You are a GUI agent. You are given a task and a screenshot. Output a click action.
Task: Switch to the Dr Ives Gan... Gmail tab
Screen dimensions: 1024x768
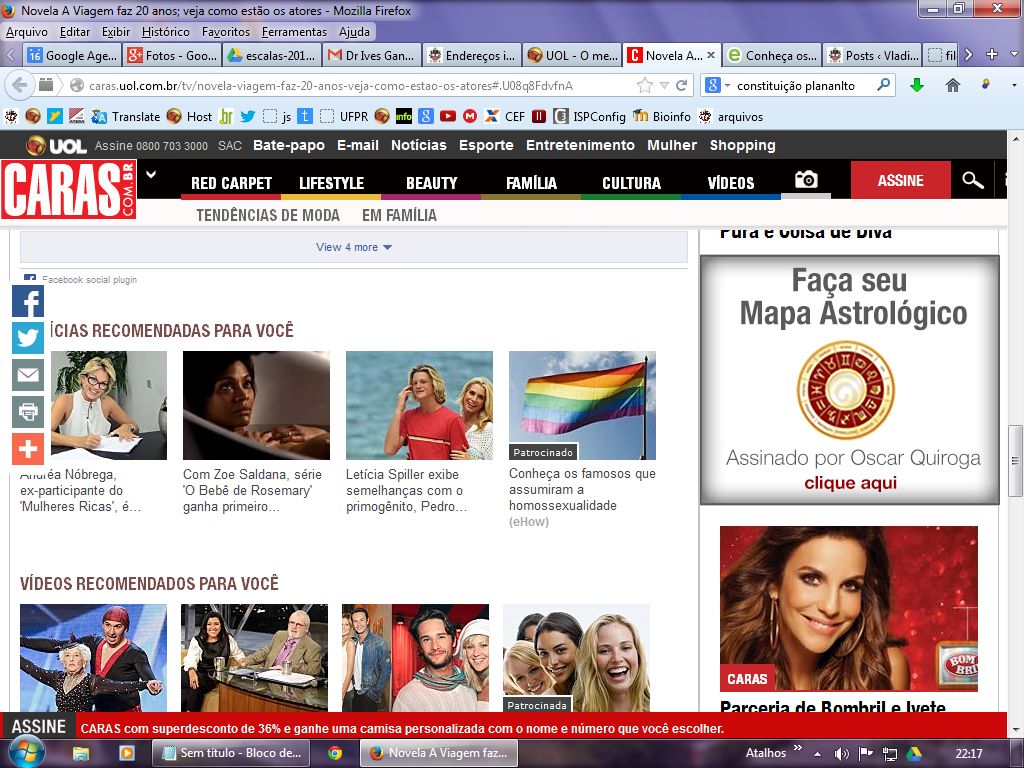pos(372,56)
